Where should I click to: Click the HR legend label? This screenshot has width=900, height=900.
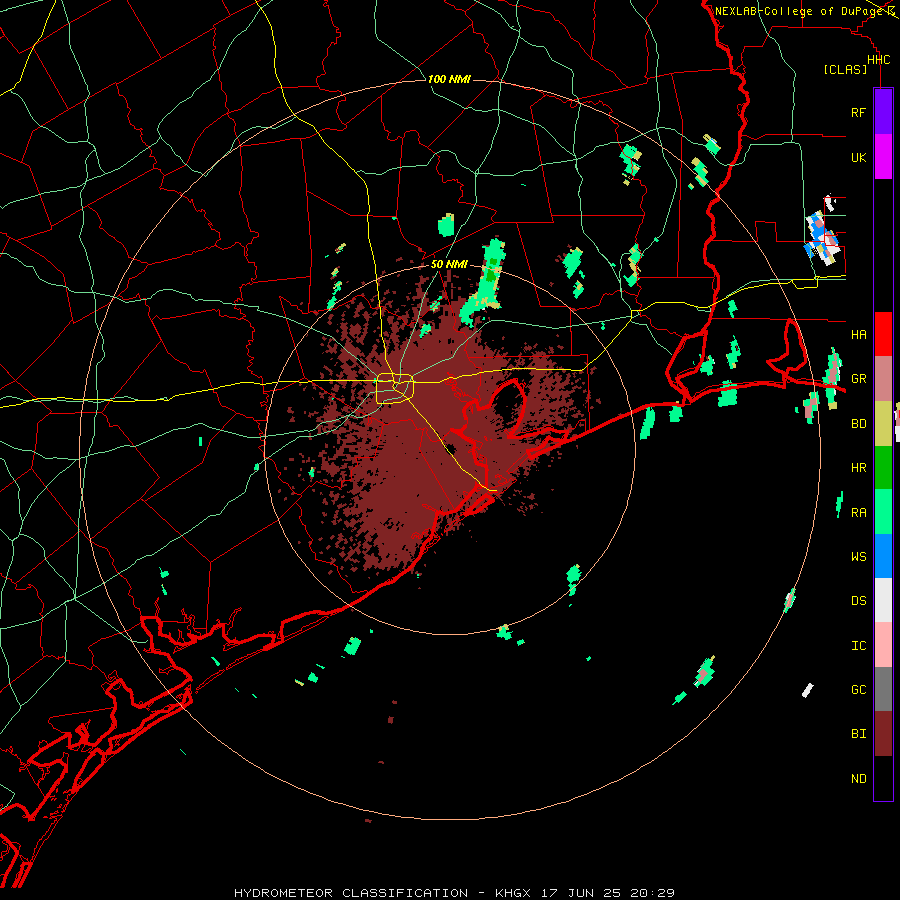[x=858, y=468]
